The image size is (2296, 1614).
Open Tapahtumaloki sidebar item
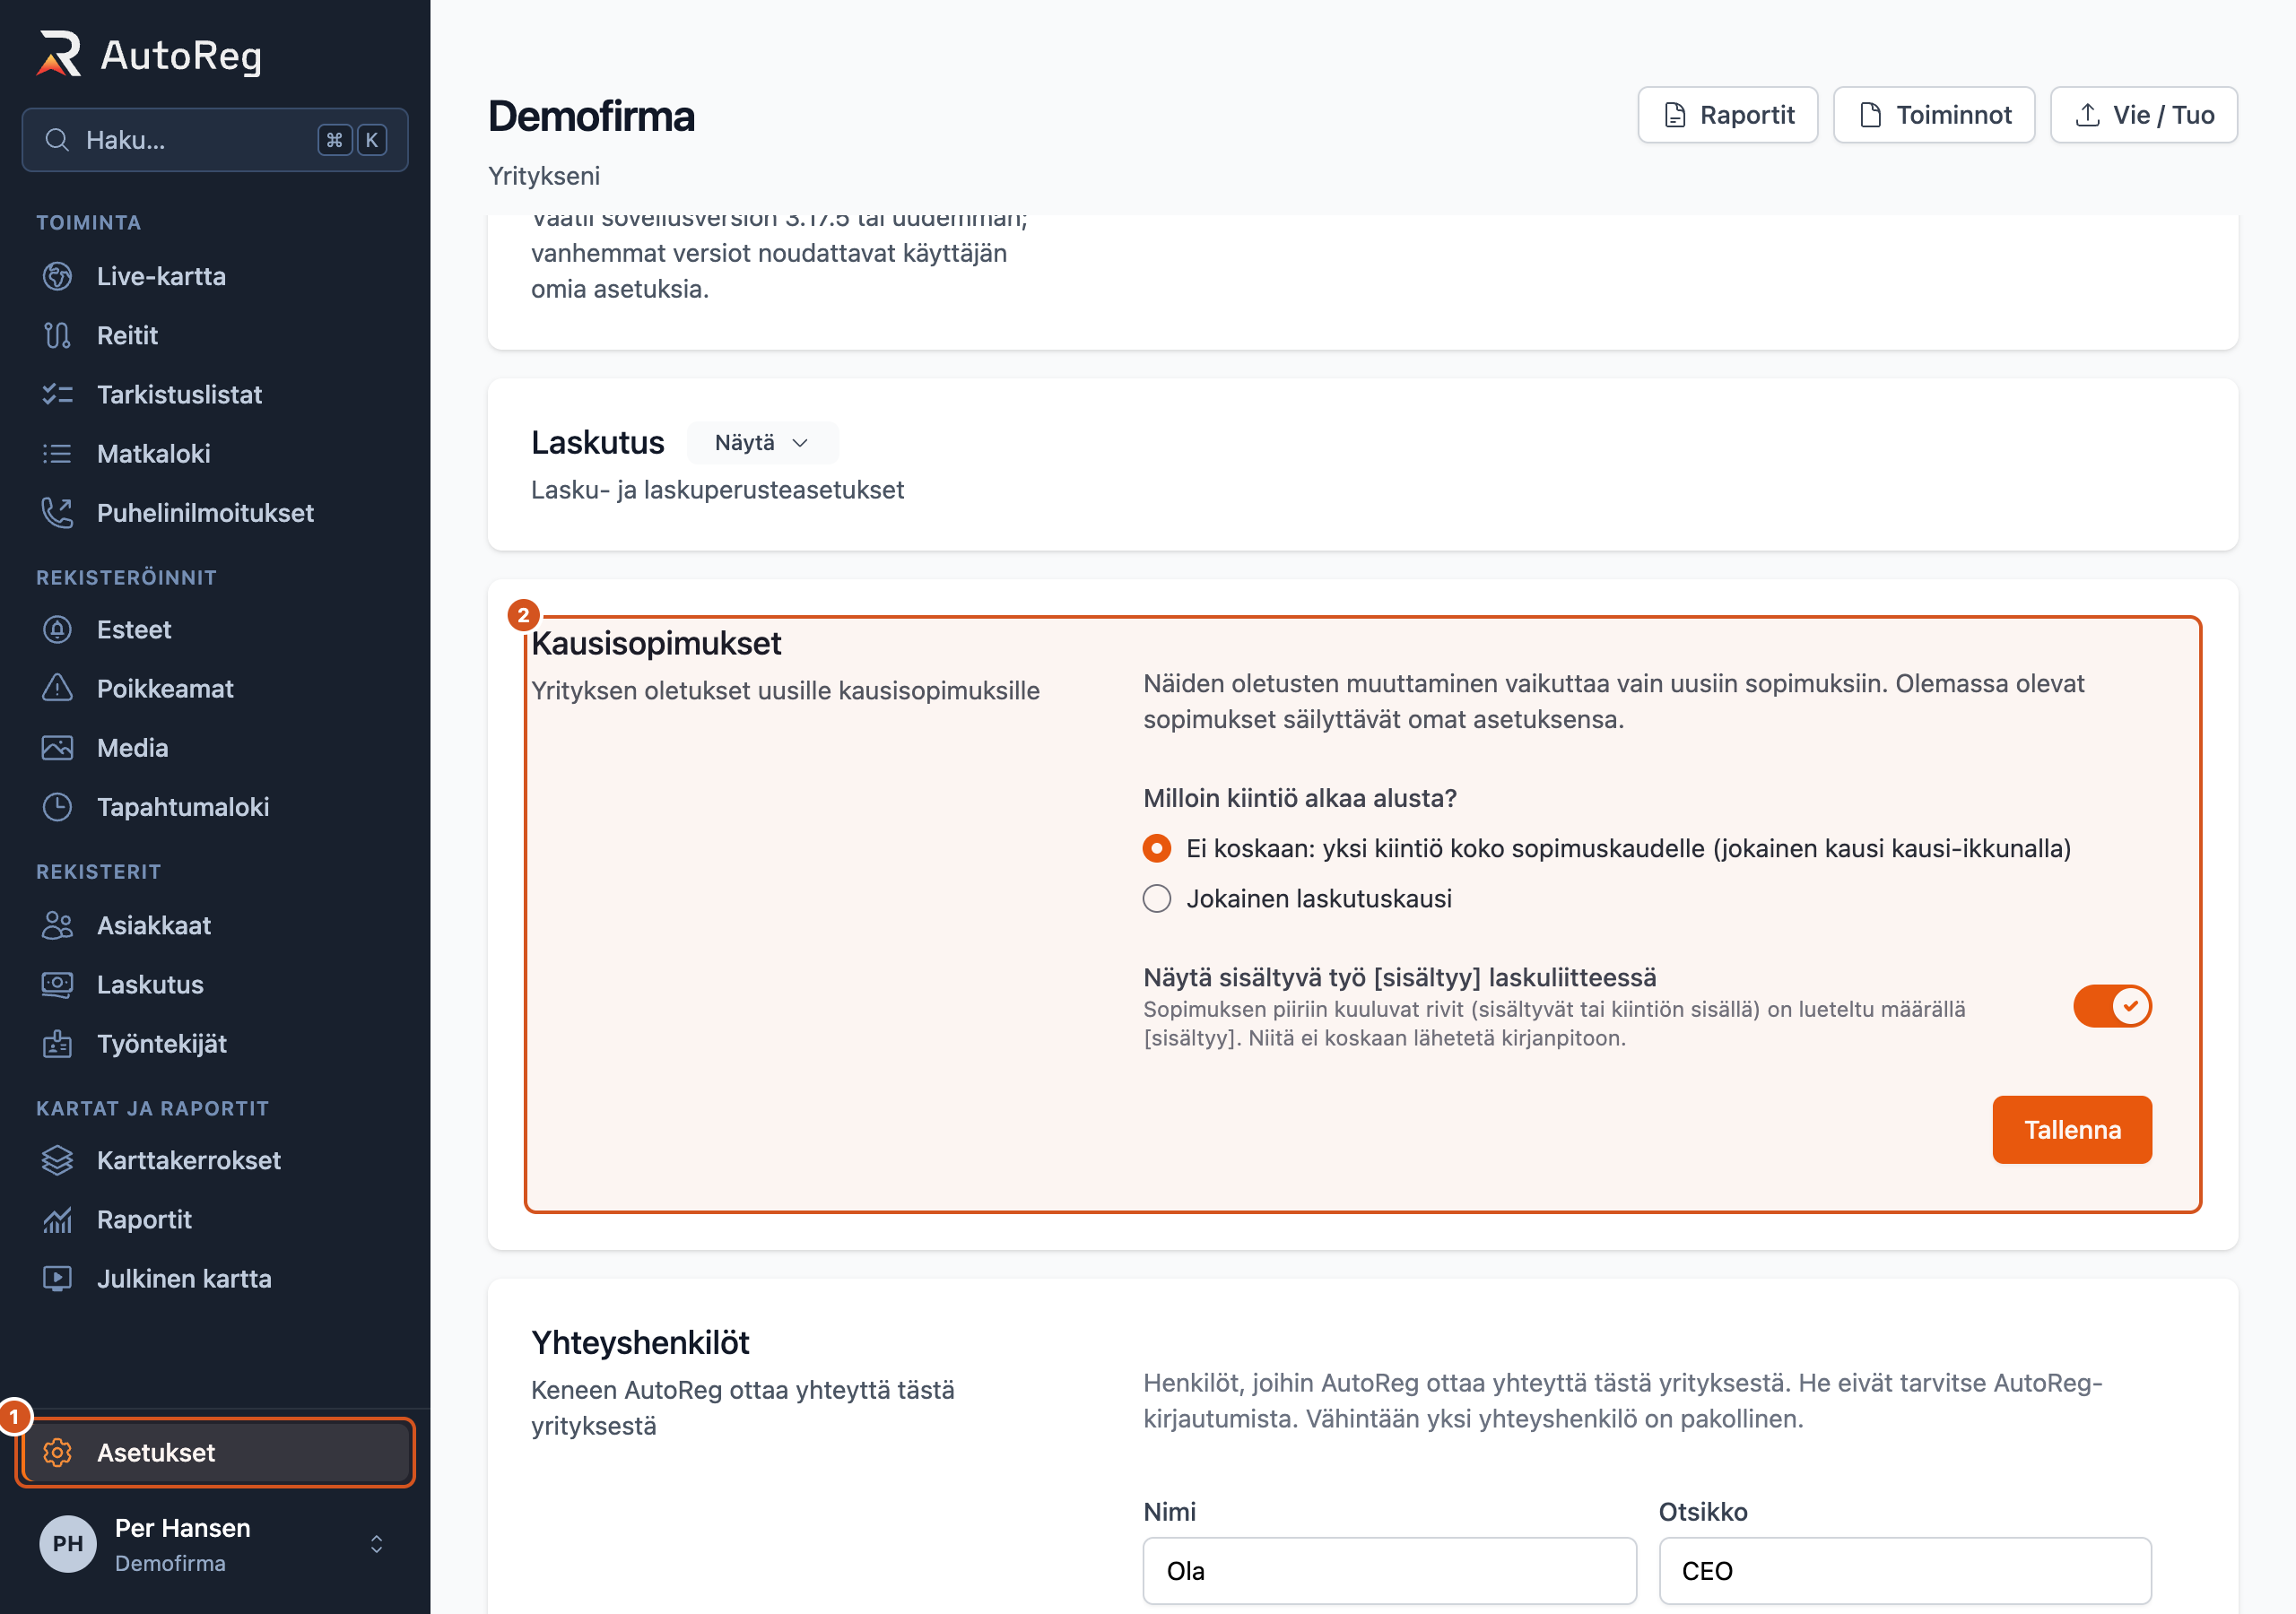(215, 806)
